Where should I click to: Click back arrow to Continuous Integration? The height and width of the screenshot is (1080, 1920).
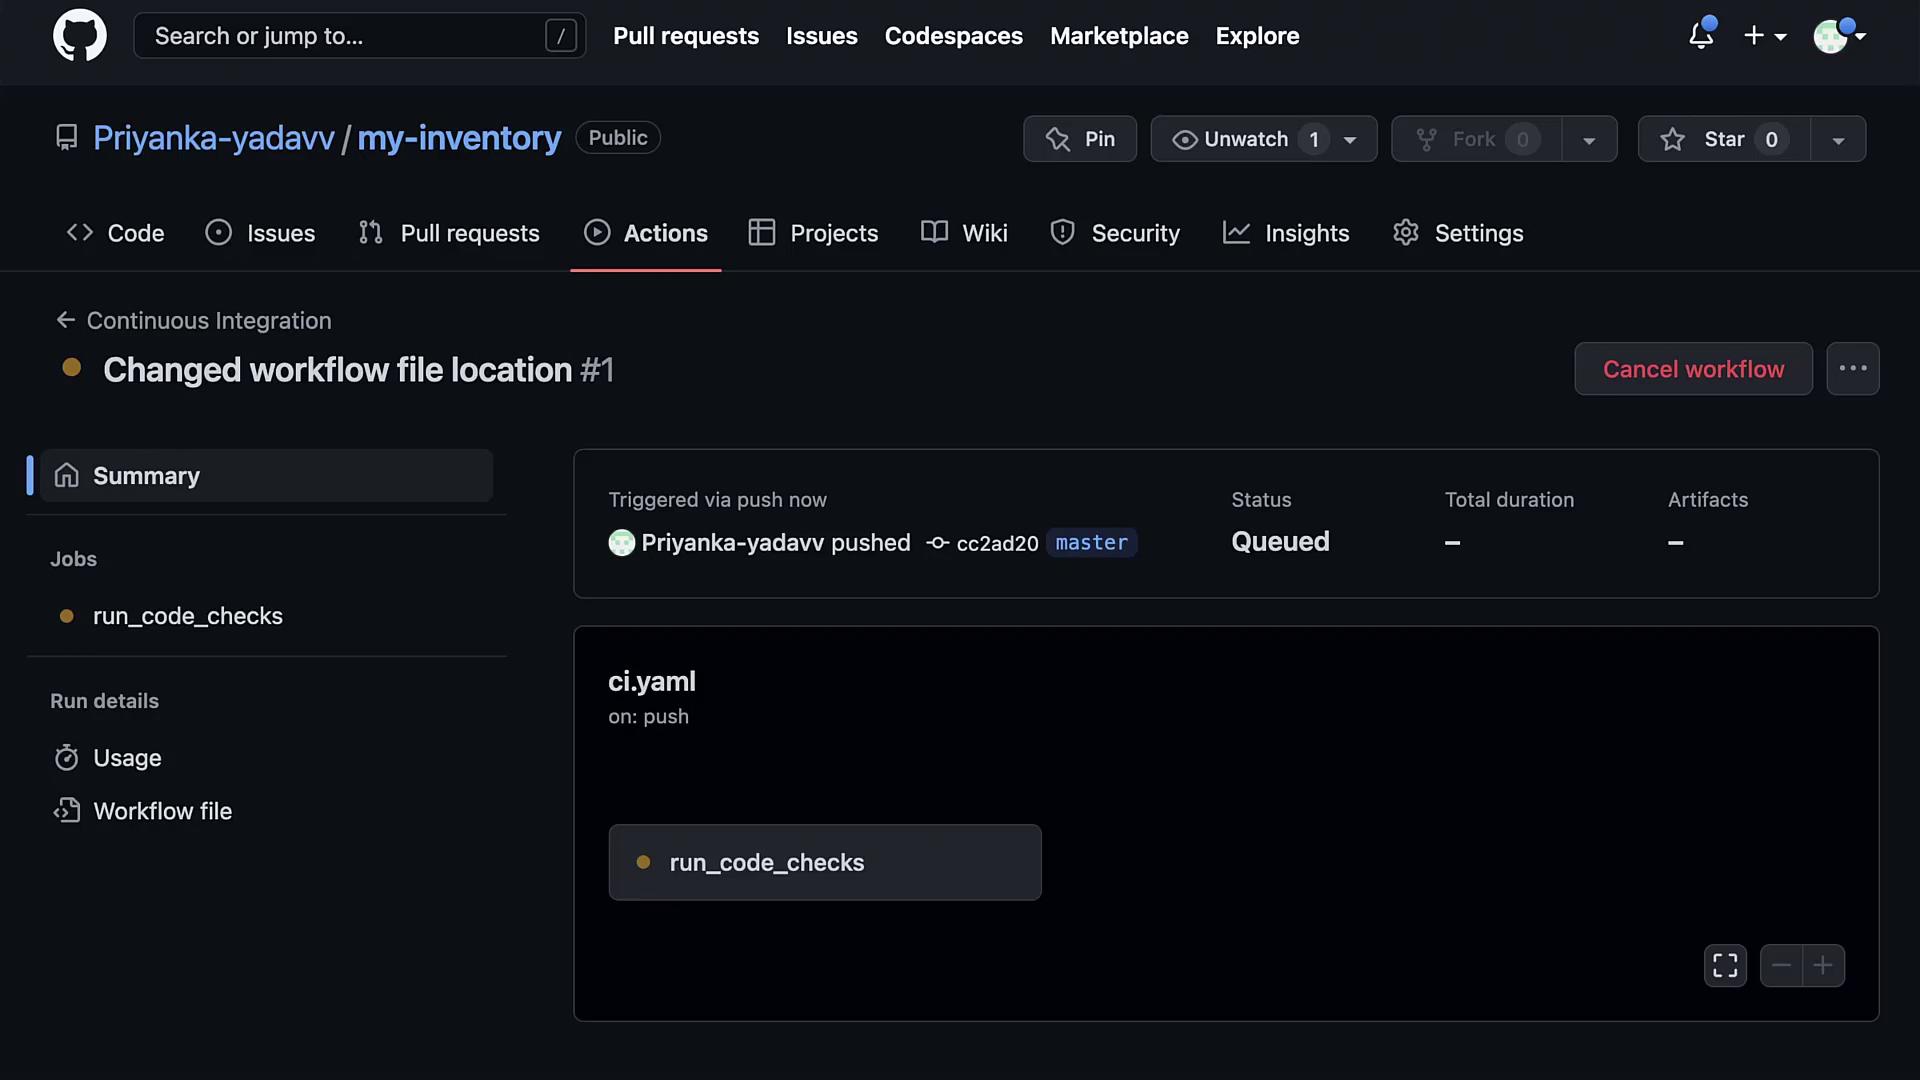click(x=66, y=320)
